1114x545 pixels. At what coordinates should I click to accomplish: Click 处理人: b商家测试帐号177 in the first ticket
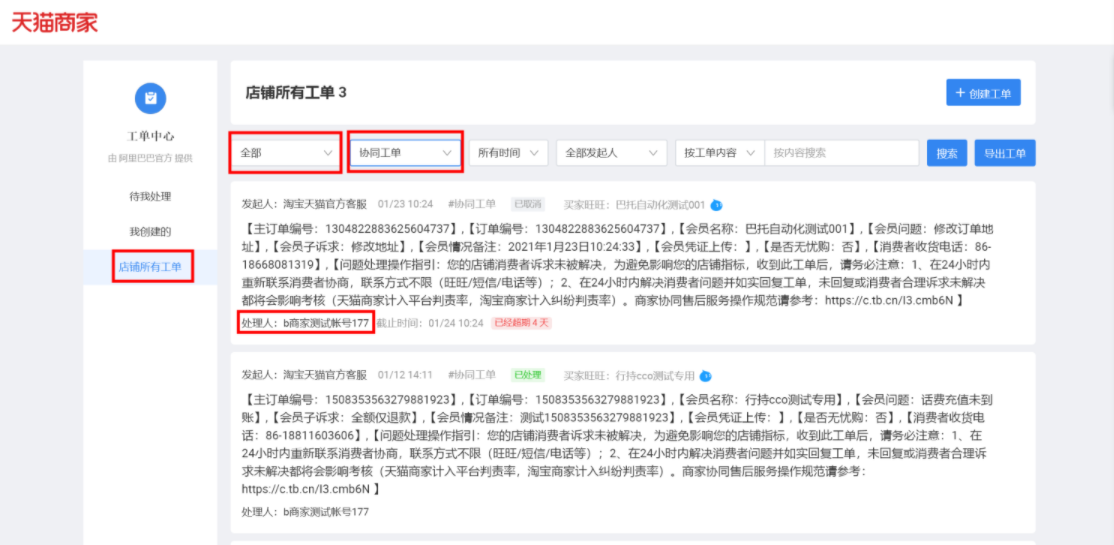305,323
